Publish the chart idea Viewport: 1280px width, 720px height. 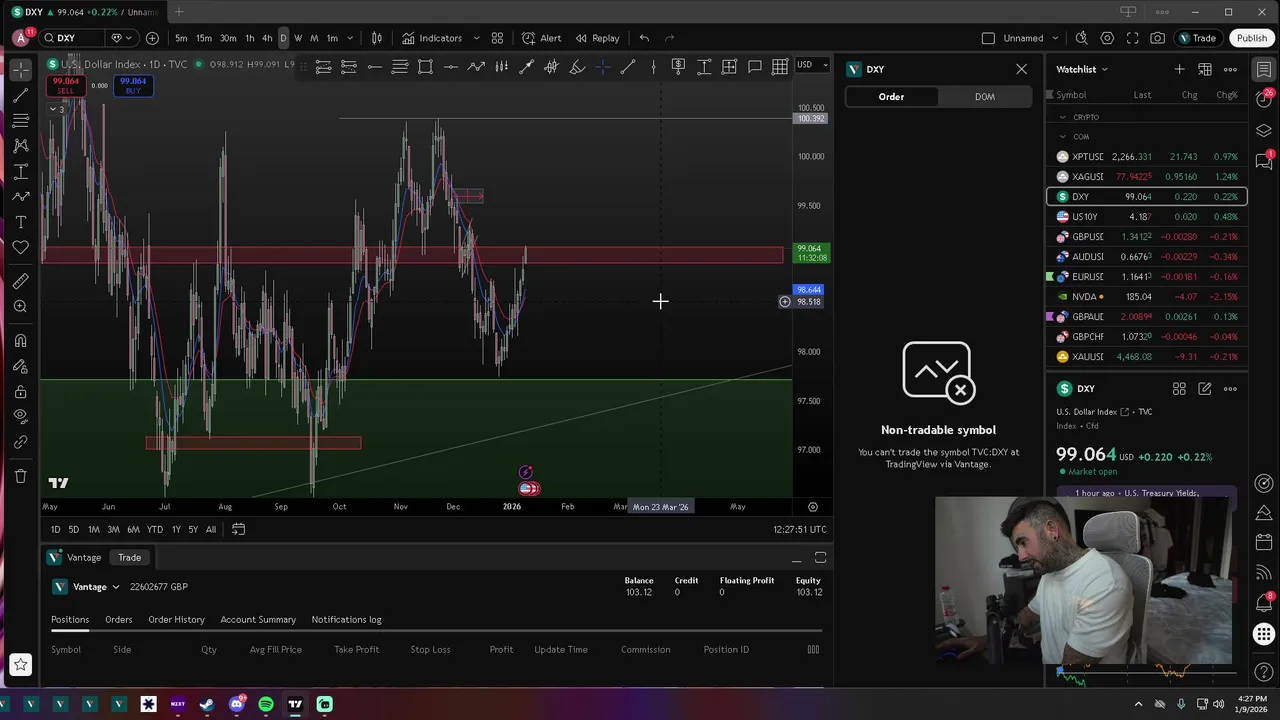(1251, 38)
